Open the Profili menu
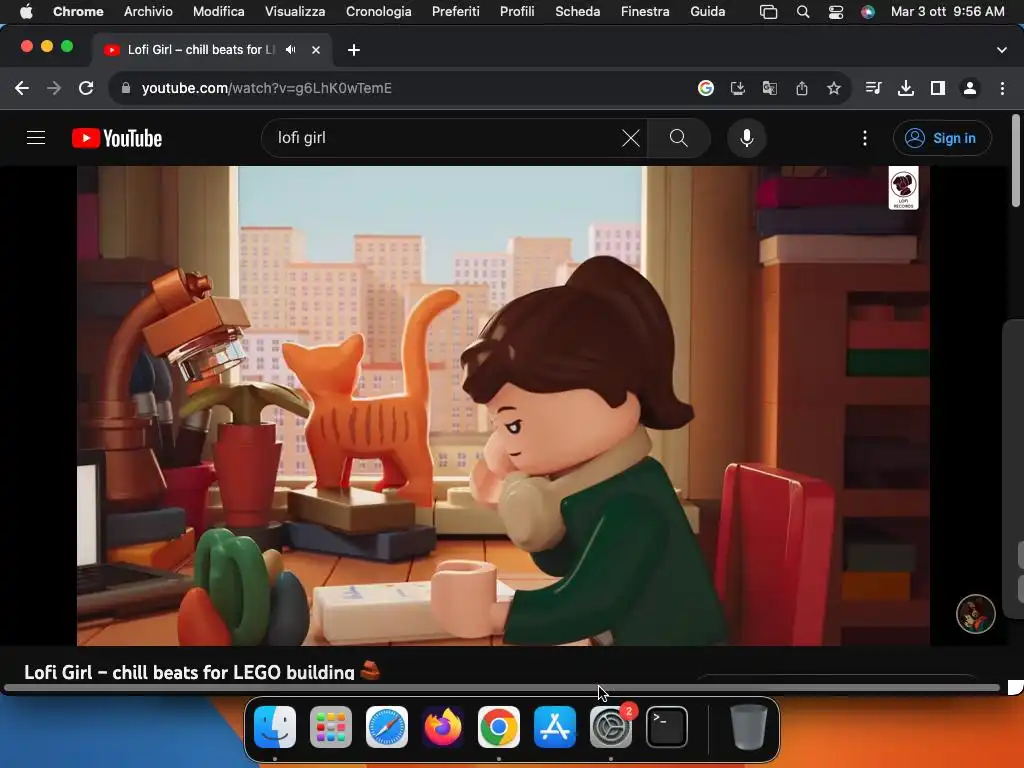The image size is (1024, 768). [x=517, y=11]
